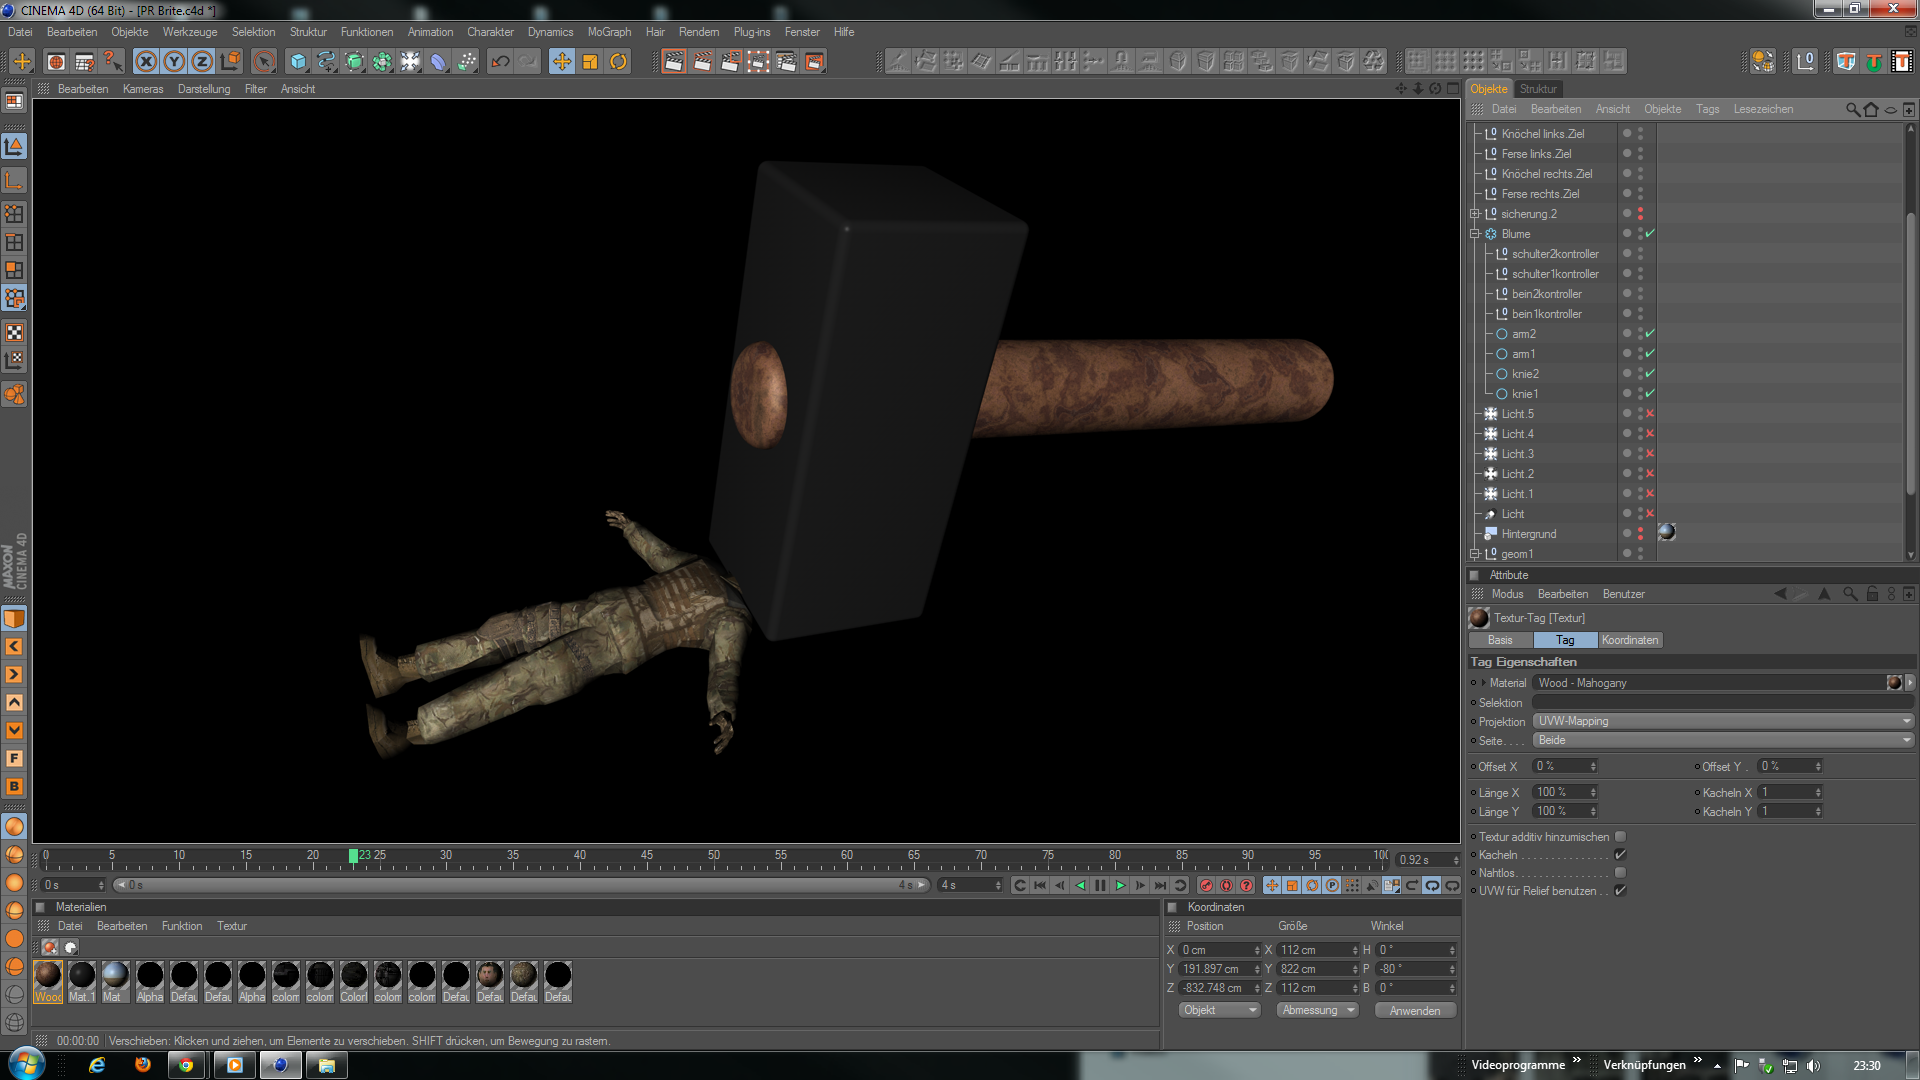Click the record active objects key icon
The image size is (1920, 1080).
1206,886
